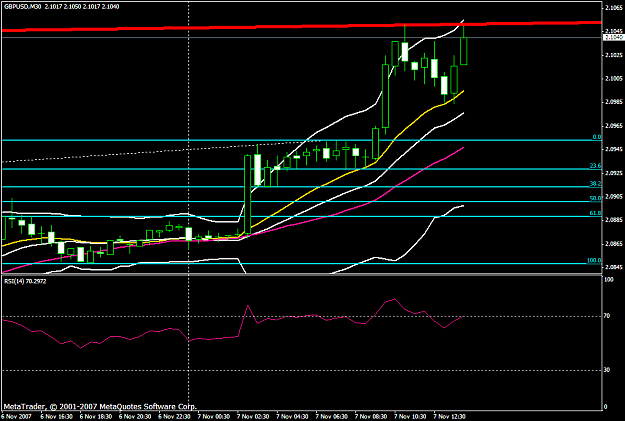Click the RSI scale value 100
This screenshot has width=625, height=421.
coord(609,280)
